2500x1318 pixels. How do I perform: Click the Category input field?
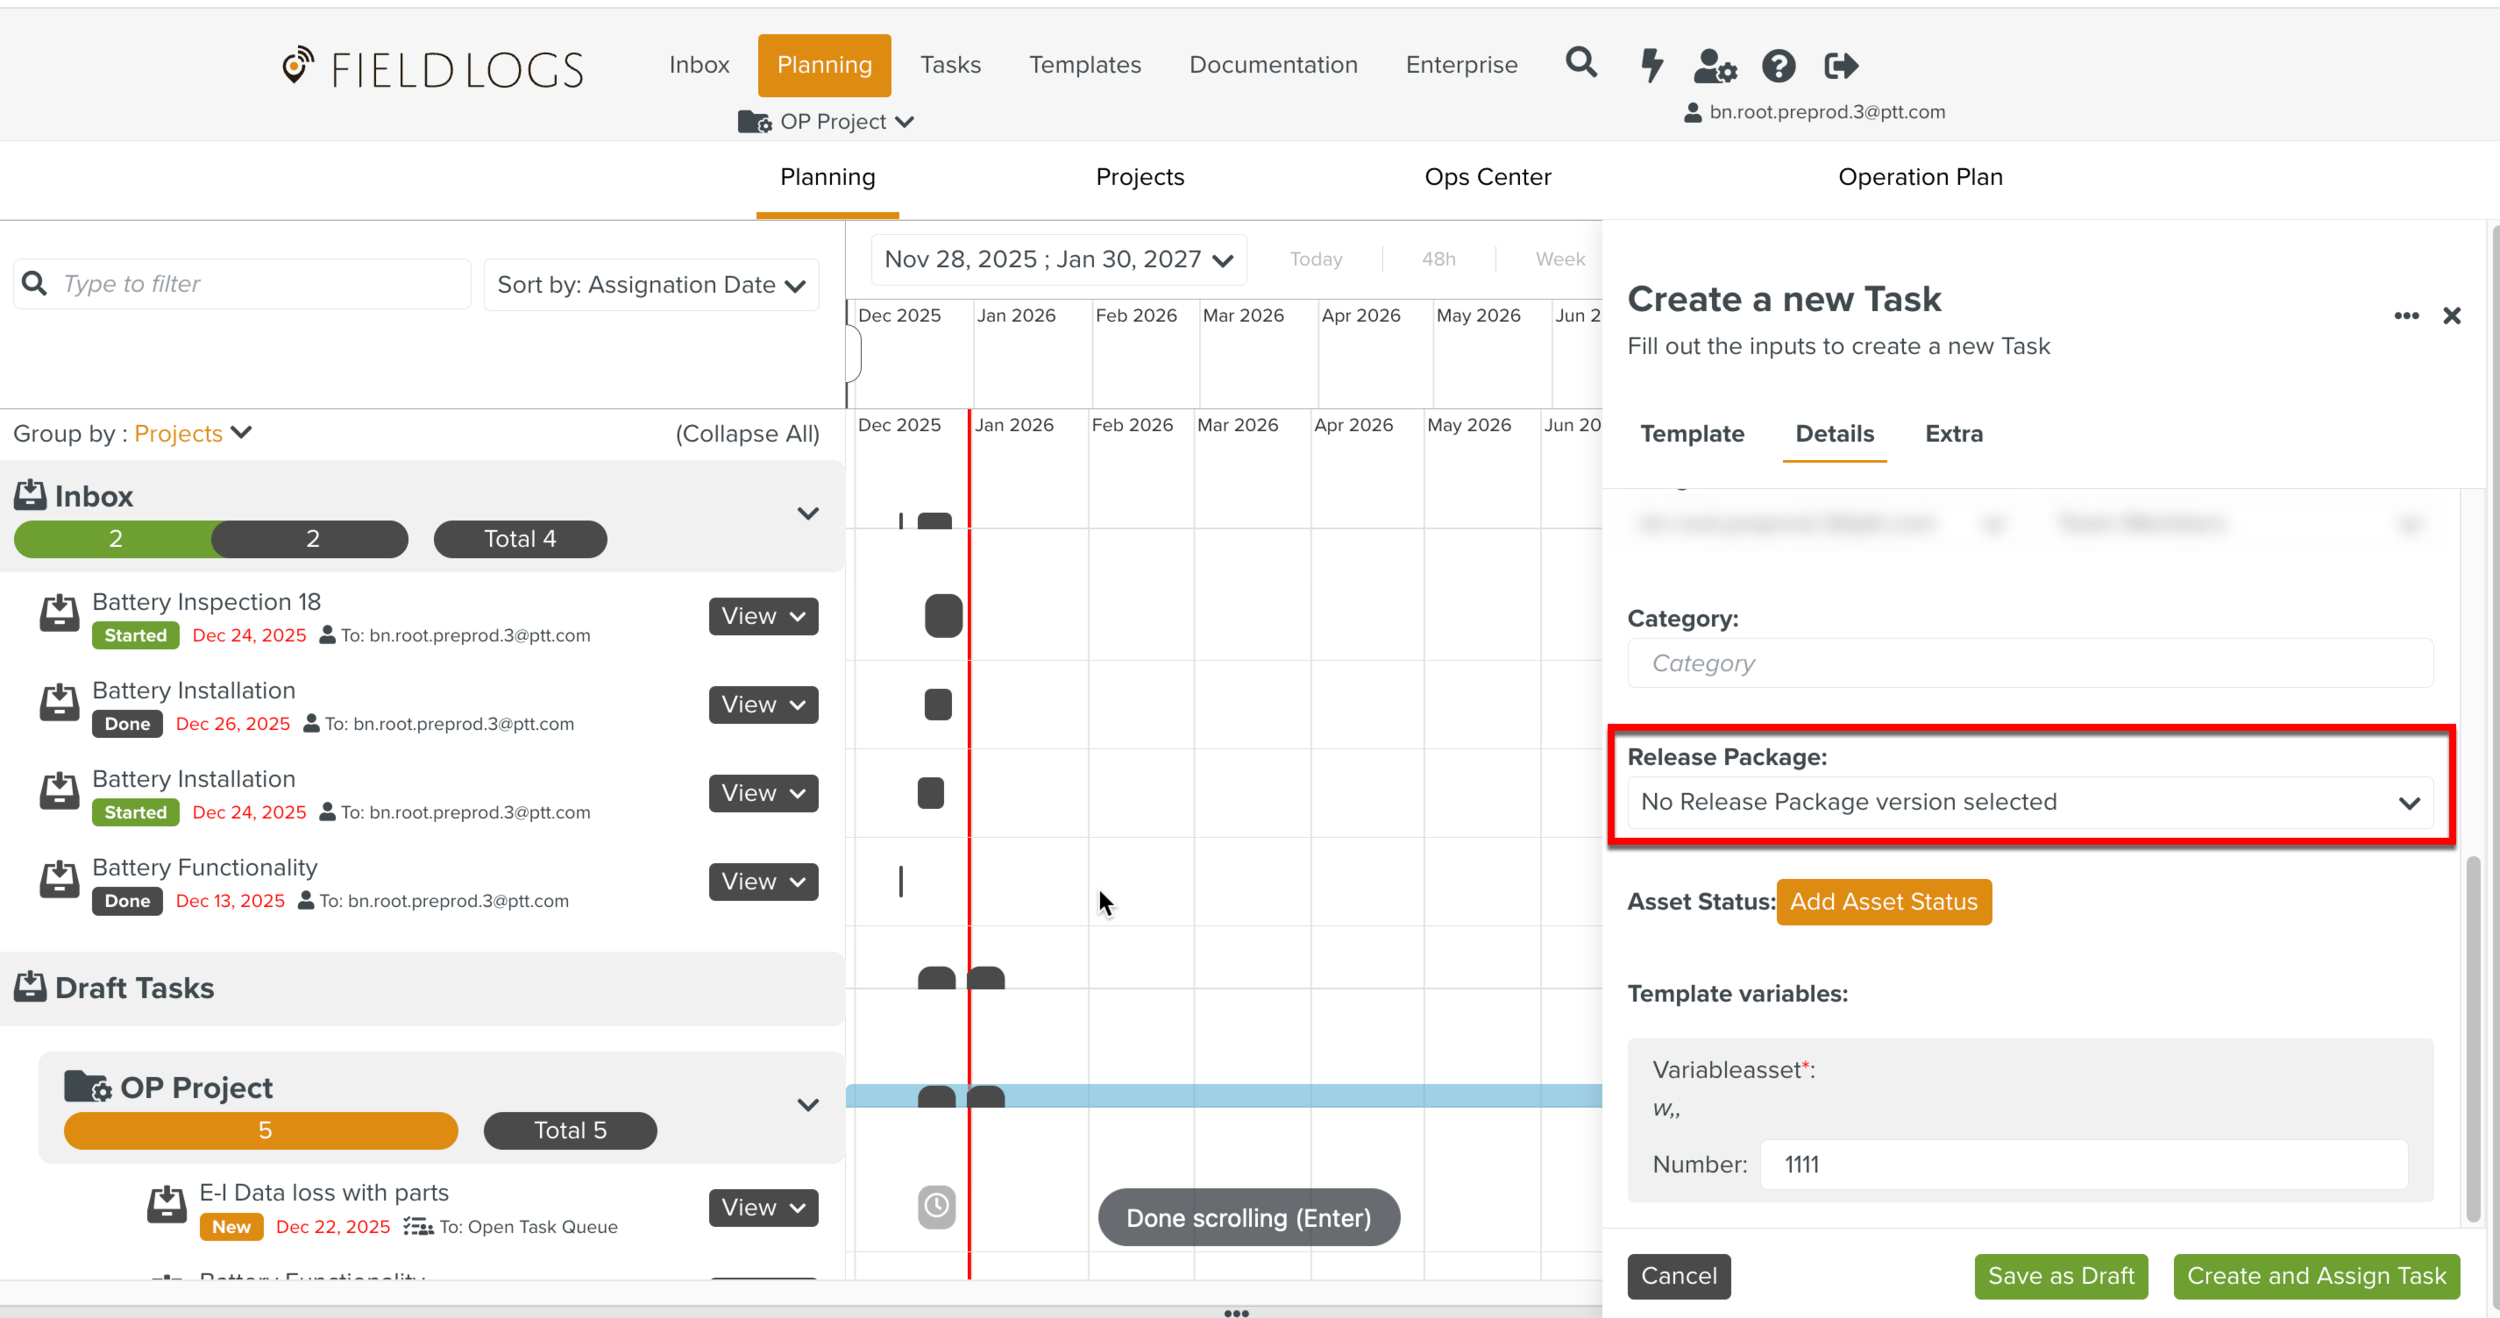pos(2029,663)
